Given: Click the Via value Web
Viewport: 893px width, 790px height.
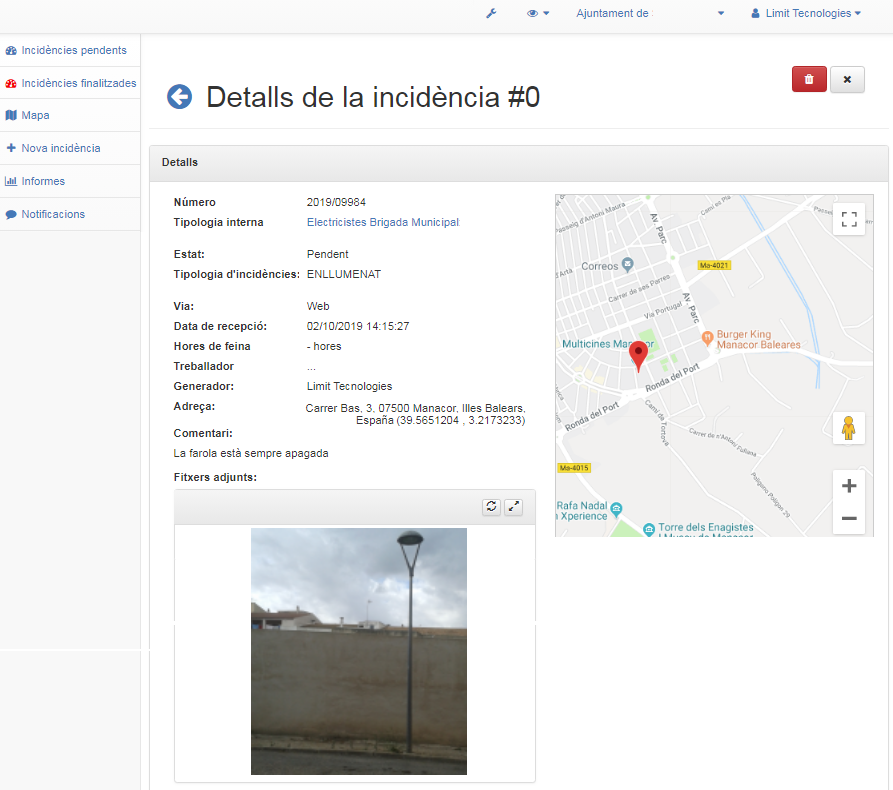Looking at the screenshot, I should point(318,306).
